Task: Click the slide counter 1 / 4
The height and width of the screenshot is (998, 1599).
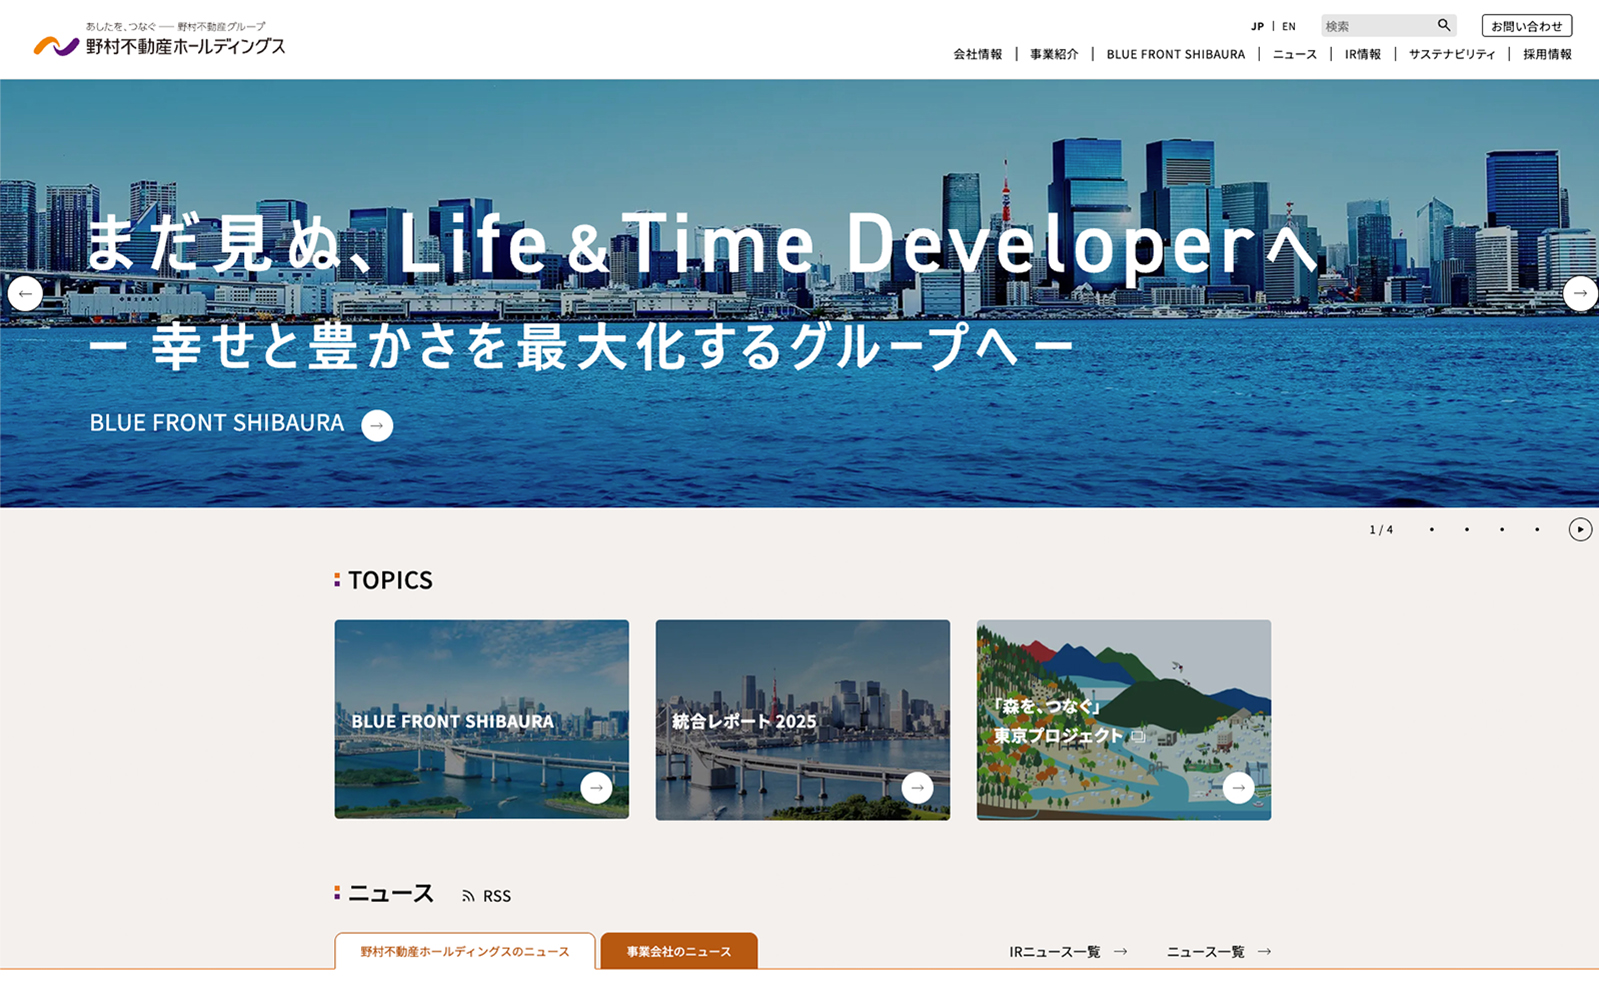Action: pos(1381,530)
